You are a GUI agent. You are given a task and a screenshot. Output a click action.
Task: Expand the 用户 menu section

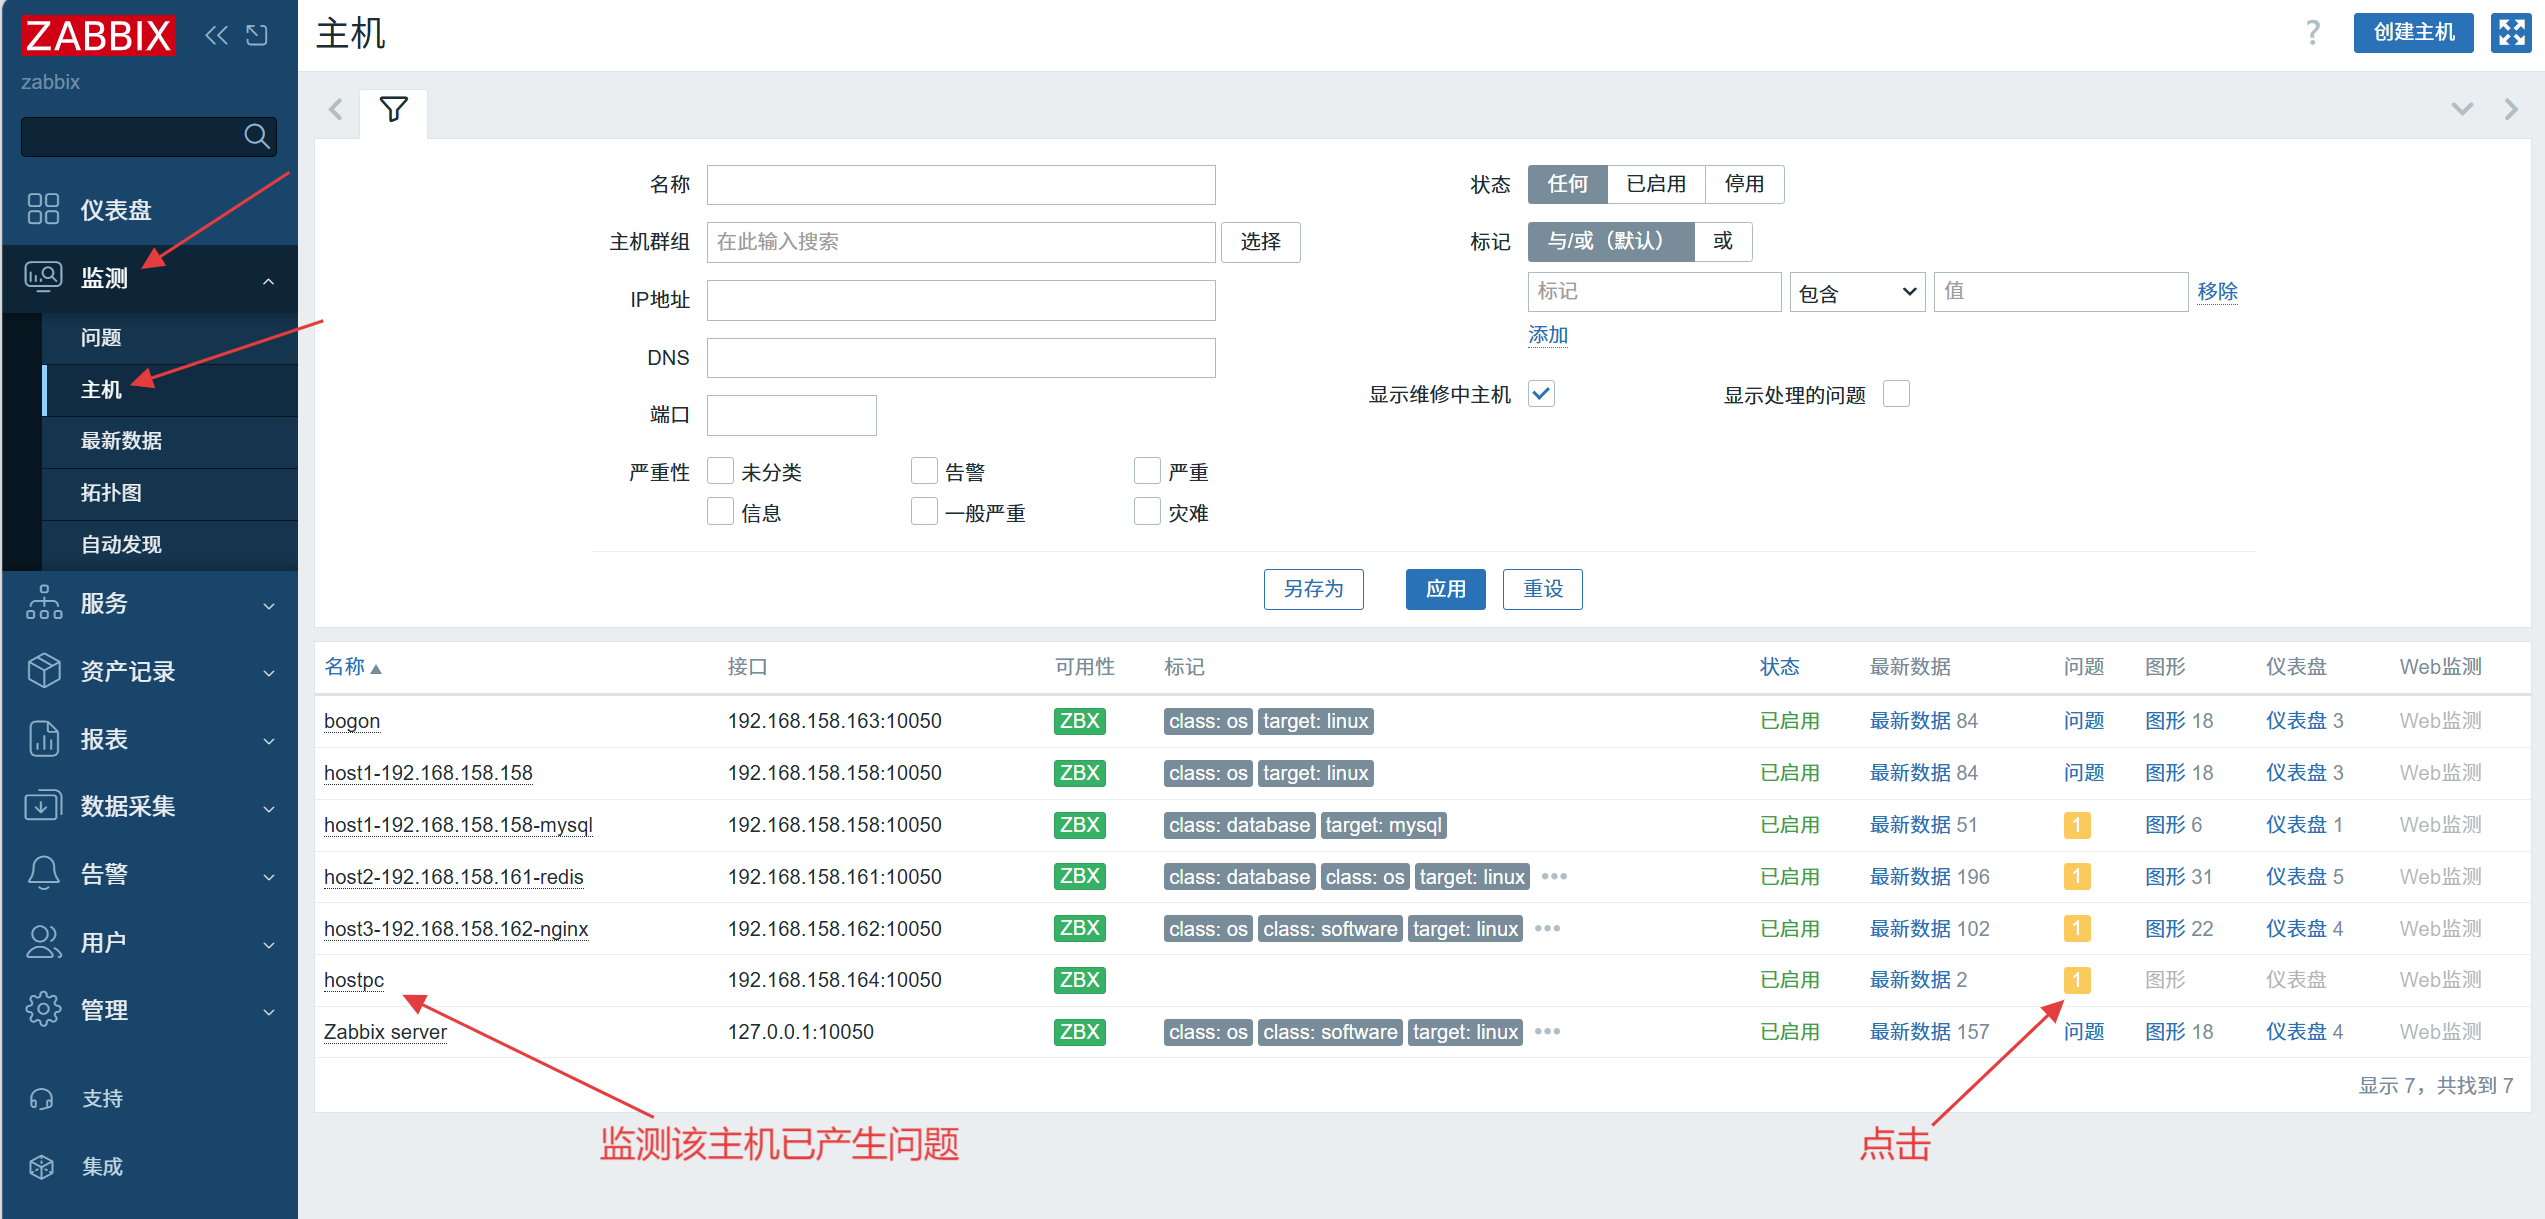point(268,945)
